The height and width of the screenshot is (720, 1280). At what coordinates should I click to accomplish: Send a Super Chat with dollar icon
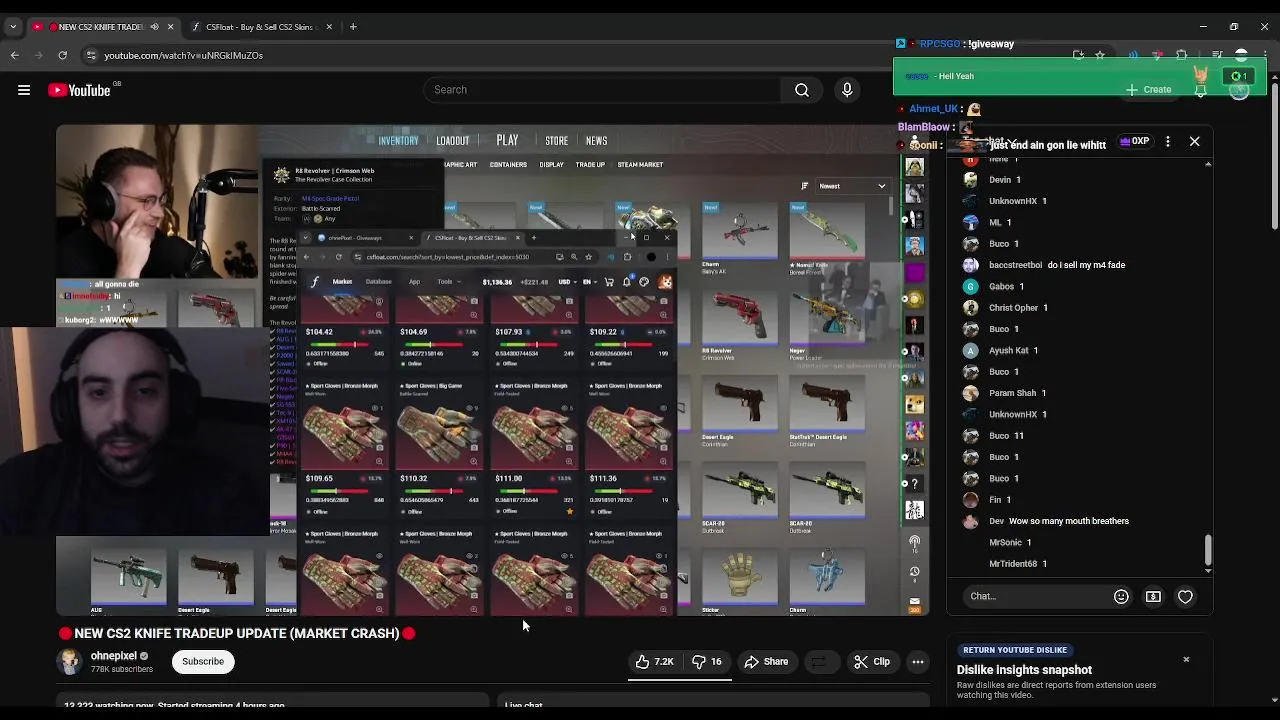click(1153, 596)
